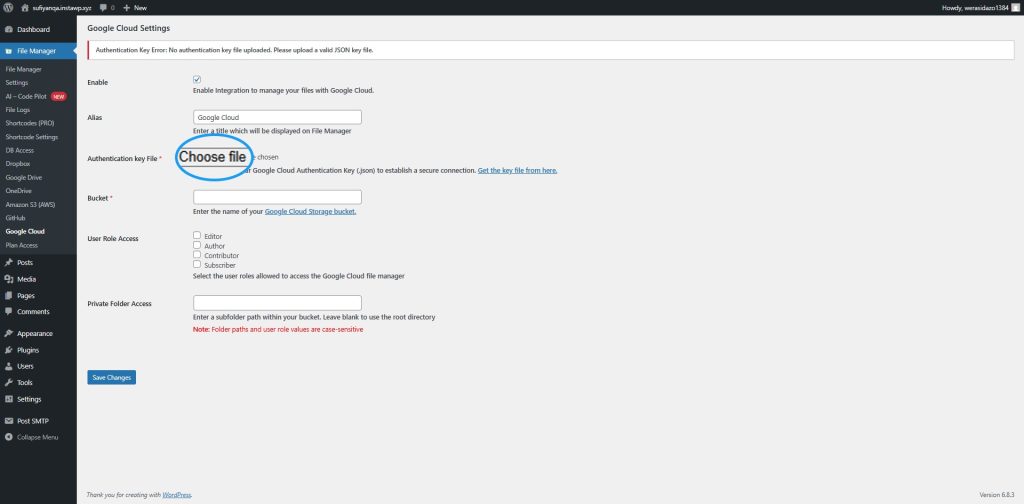Check the Editor user role checkbox

click(x=197, y=236)
